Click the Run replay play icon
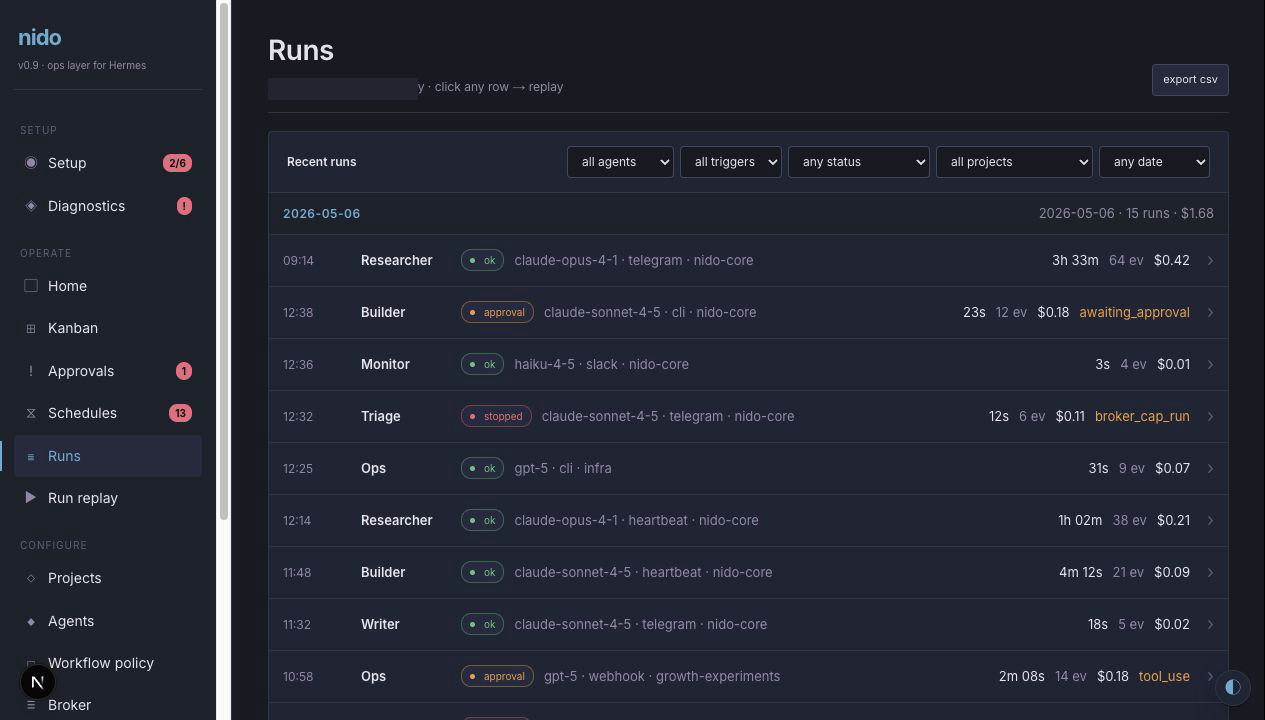 coord(31,498)
